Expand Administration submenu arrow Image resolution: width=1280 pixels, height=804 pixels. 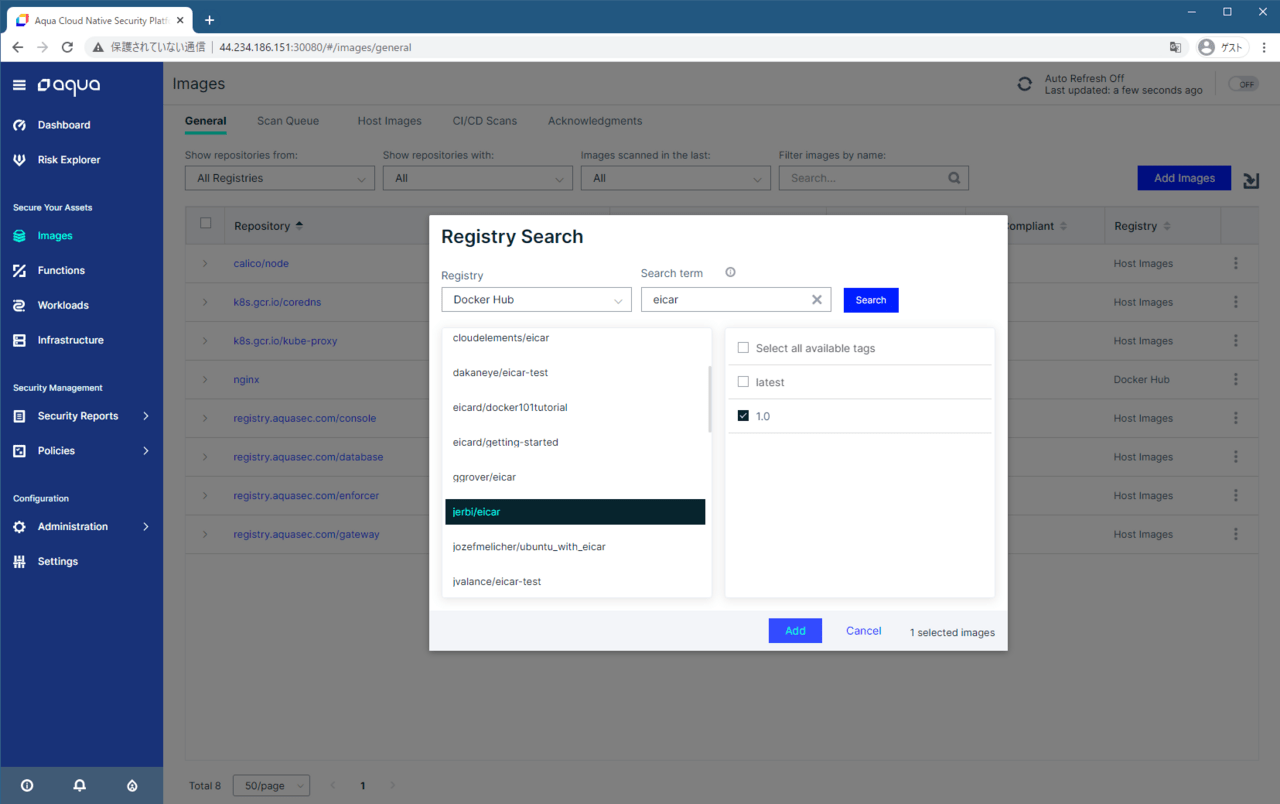coord(146,527)
